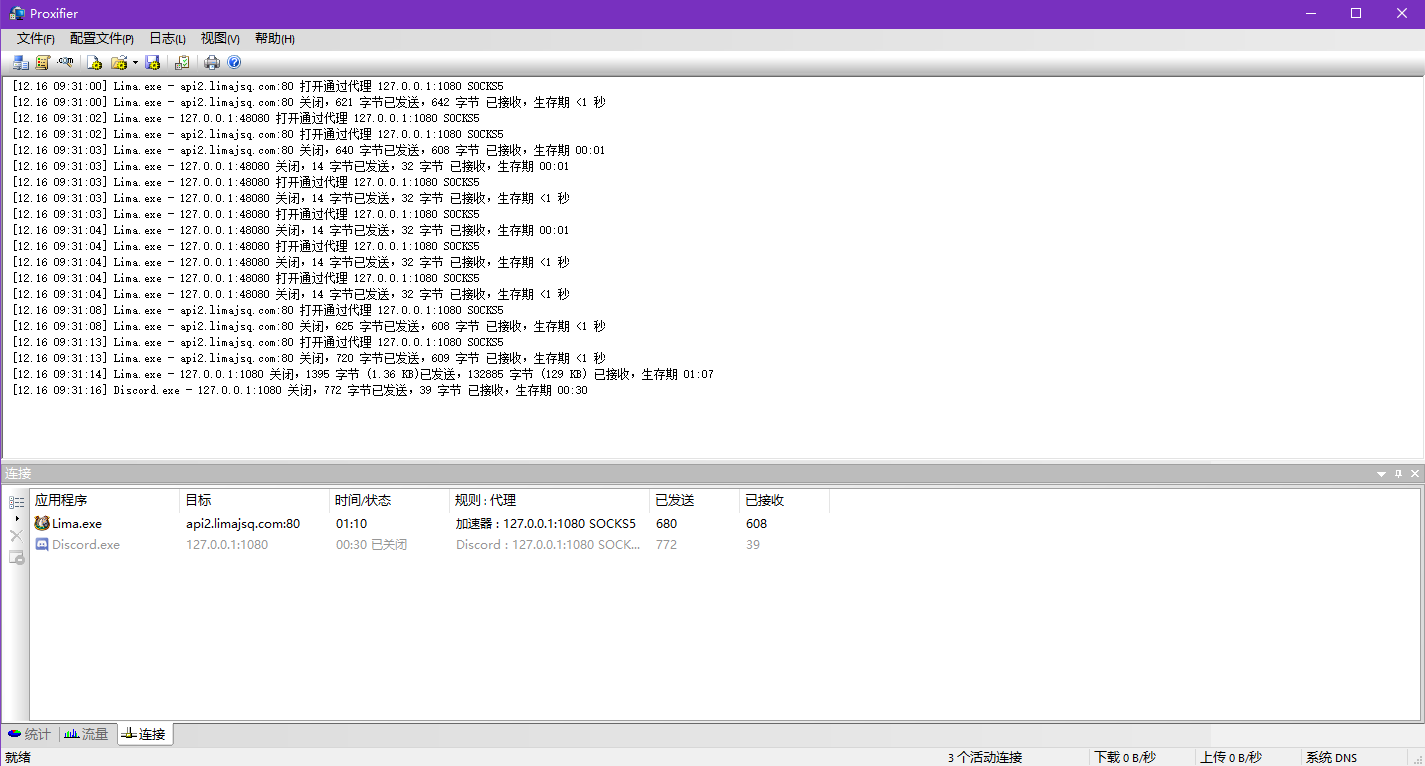Click the sent value 772
1425x766 pixels.
tap(667, 545)
